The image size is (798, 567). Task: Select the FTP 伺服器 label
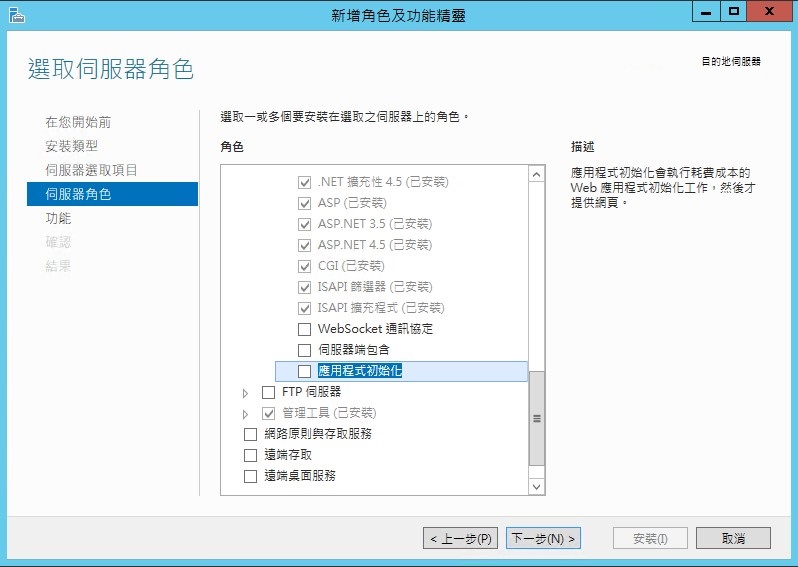(x=311, y=392)
